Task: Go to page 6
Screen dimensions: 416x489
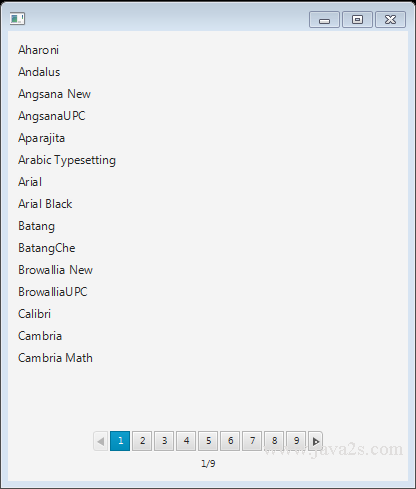Action: [x=230, y=441]
